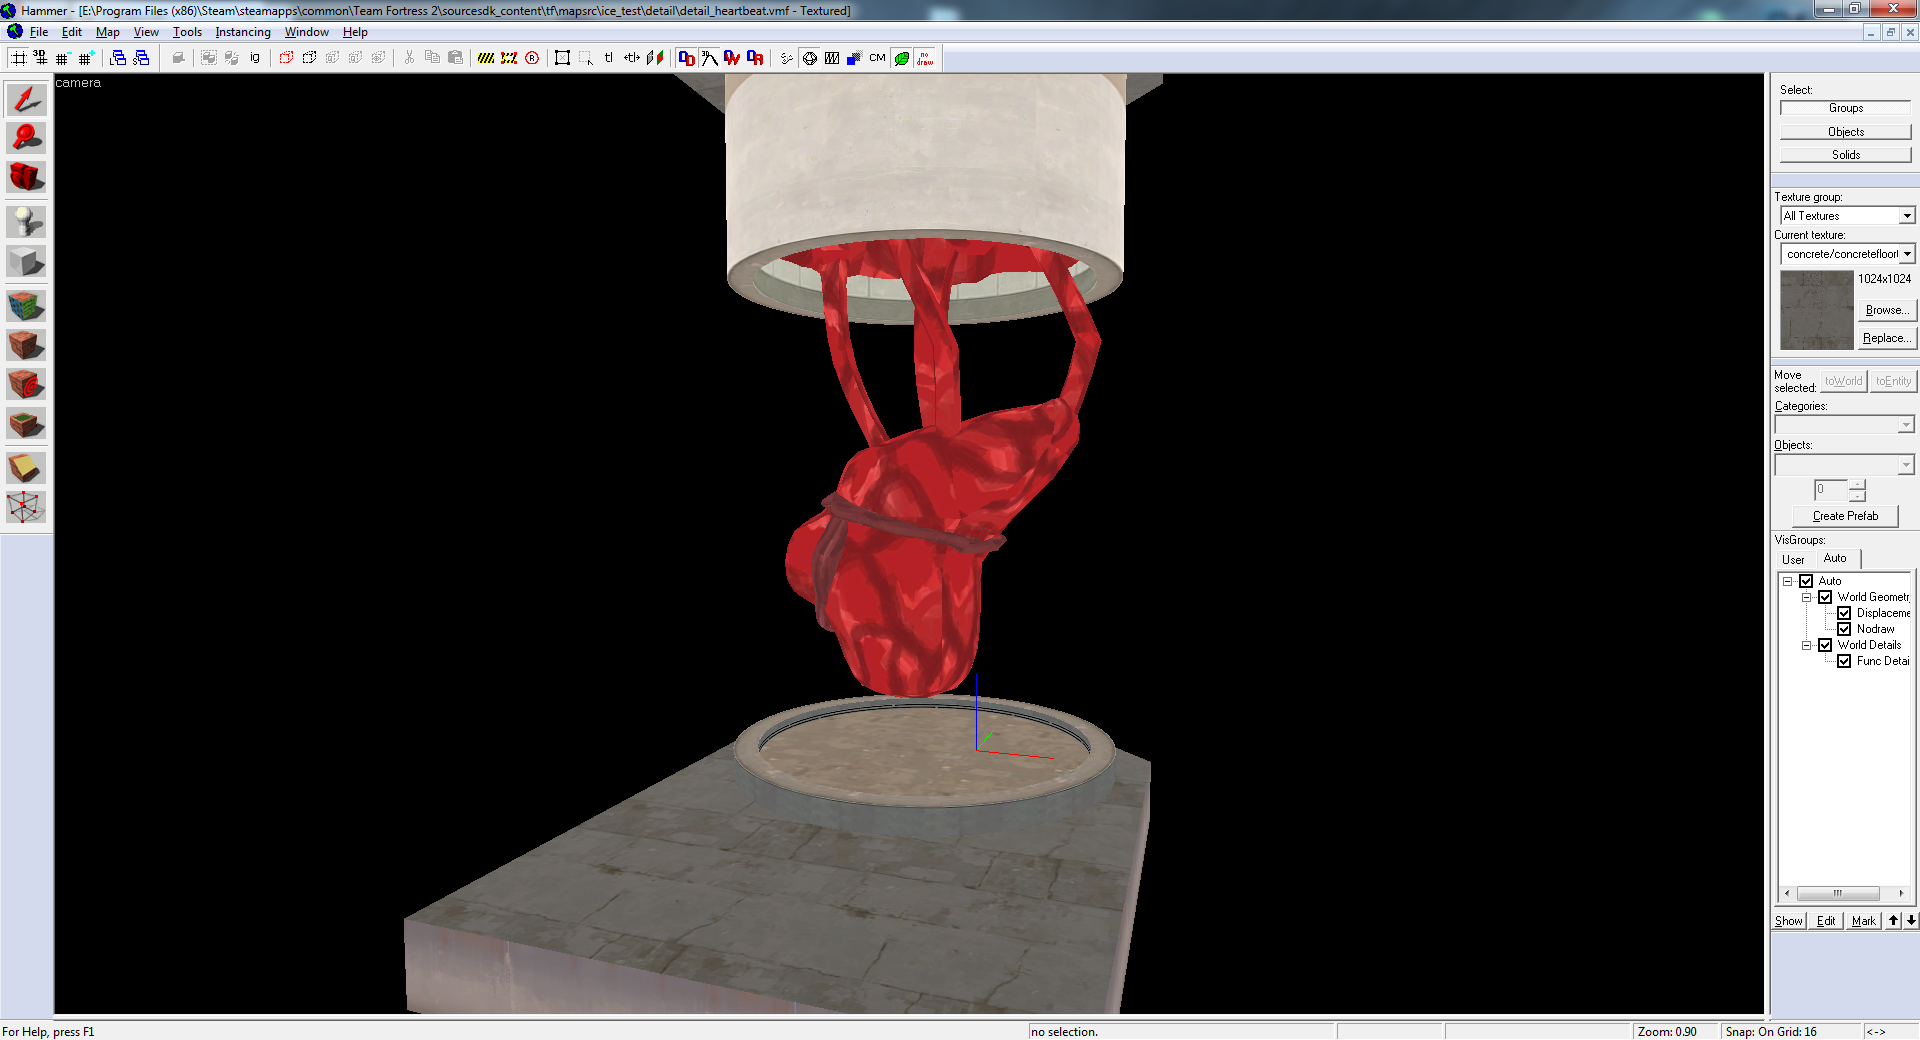Click the green leaf toolbar icon
1920x1040 pixels.
(x=902, y=58)
